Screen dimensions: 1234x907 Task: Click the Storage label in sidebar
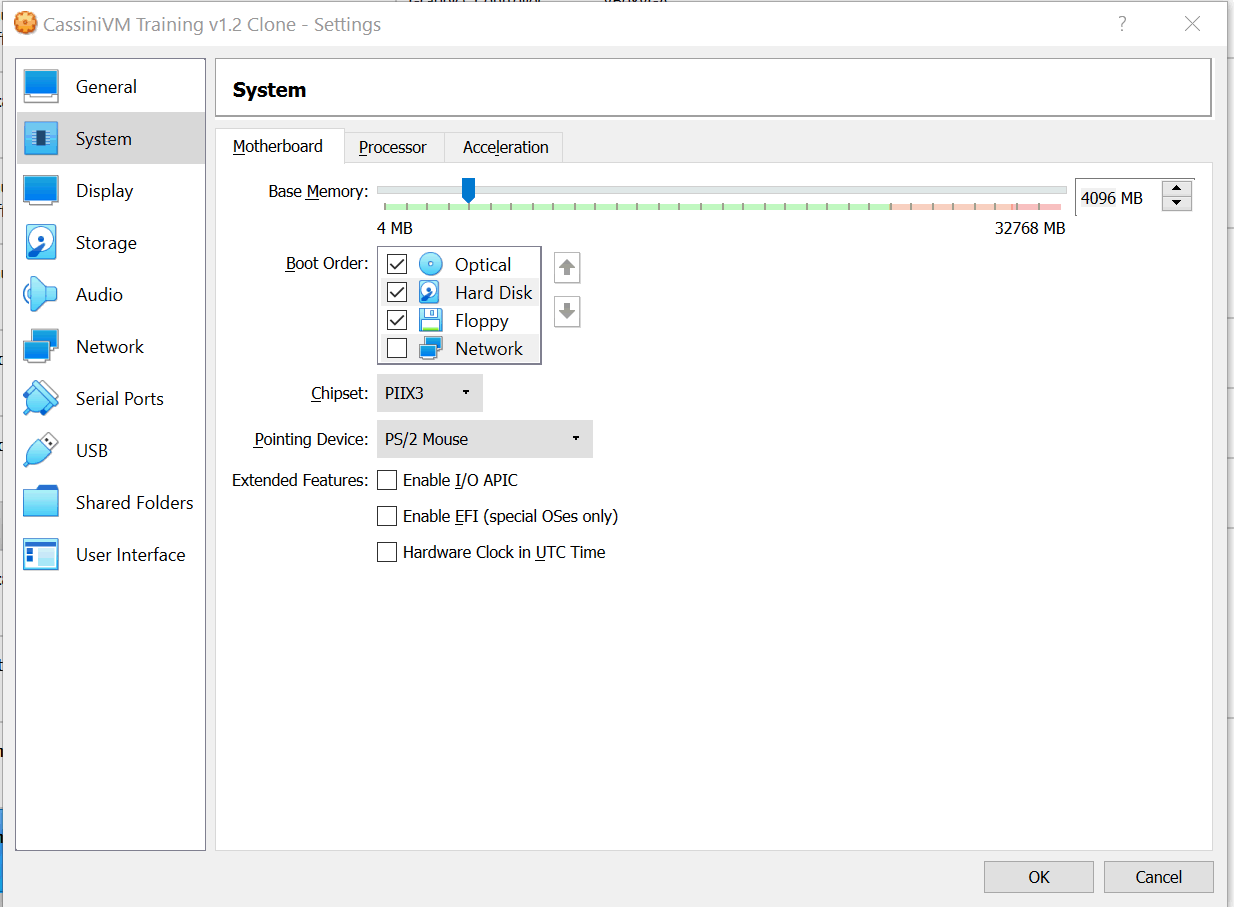(x=106, y=243)
